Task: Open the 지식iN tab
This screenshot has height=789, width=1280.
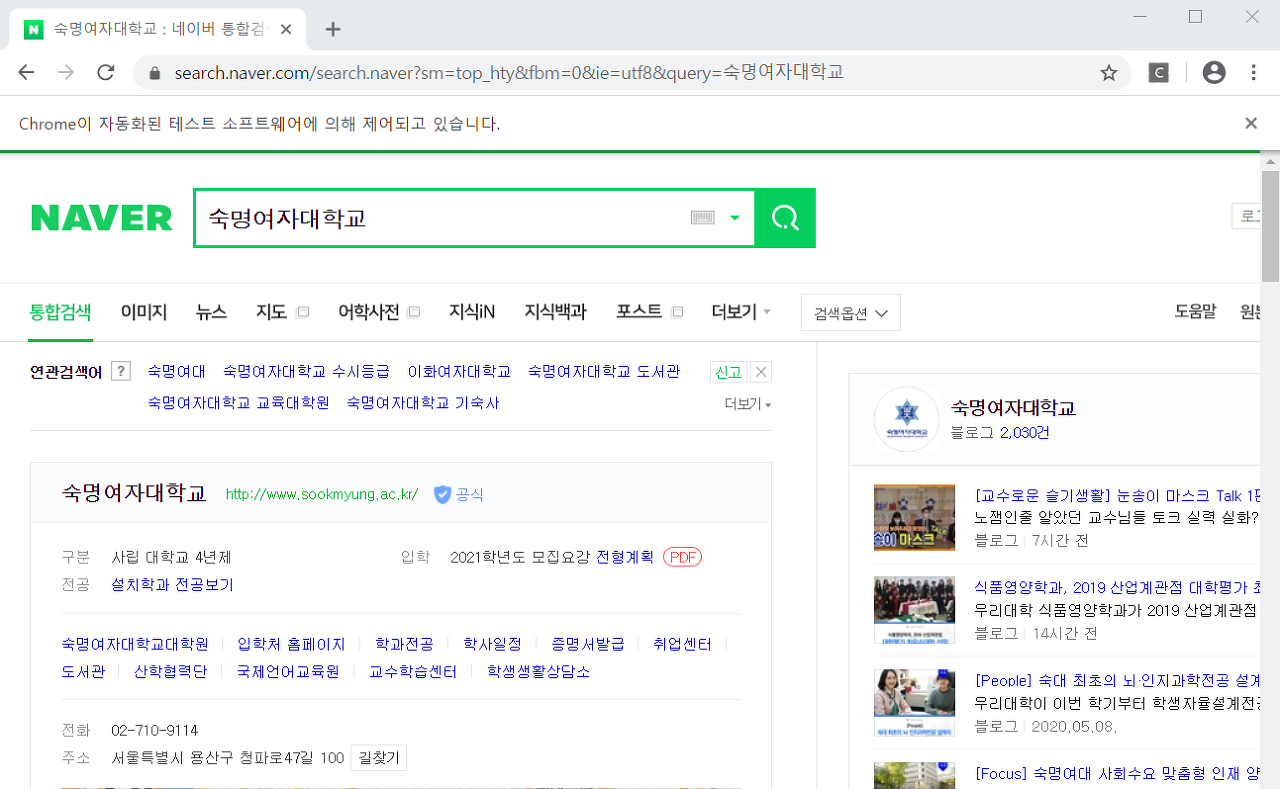Action: tap(472, 311)
